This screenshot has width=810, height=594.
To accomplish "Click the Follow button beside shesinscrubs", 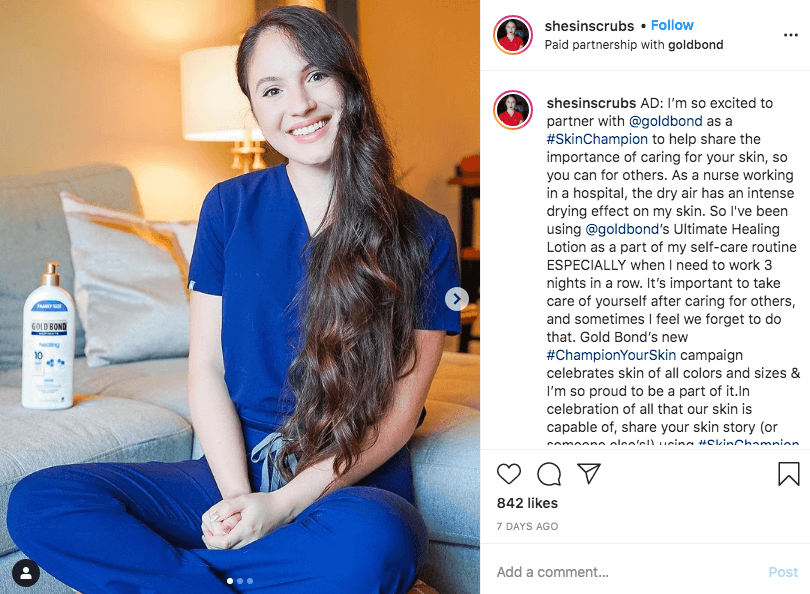I will pos(672,25).
